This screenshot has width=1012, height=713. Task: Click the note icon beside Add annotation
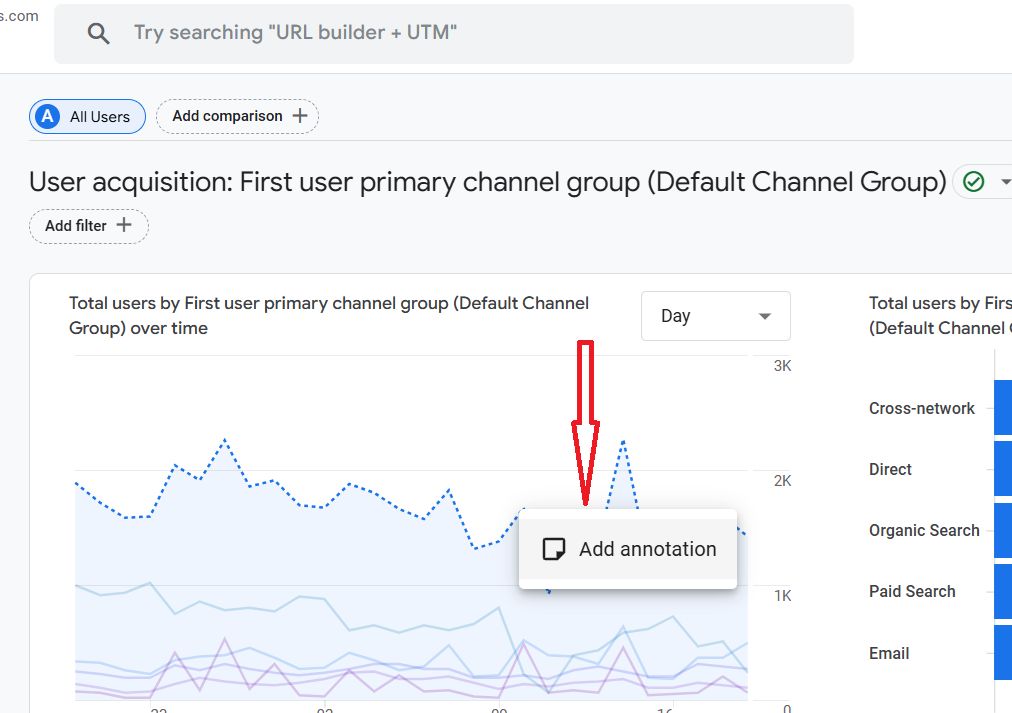tap(553, 549)
